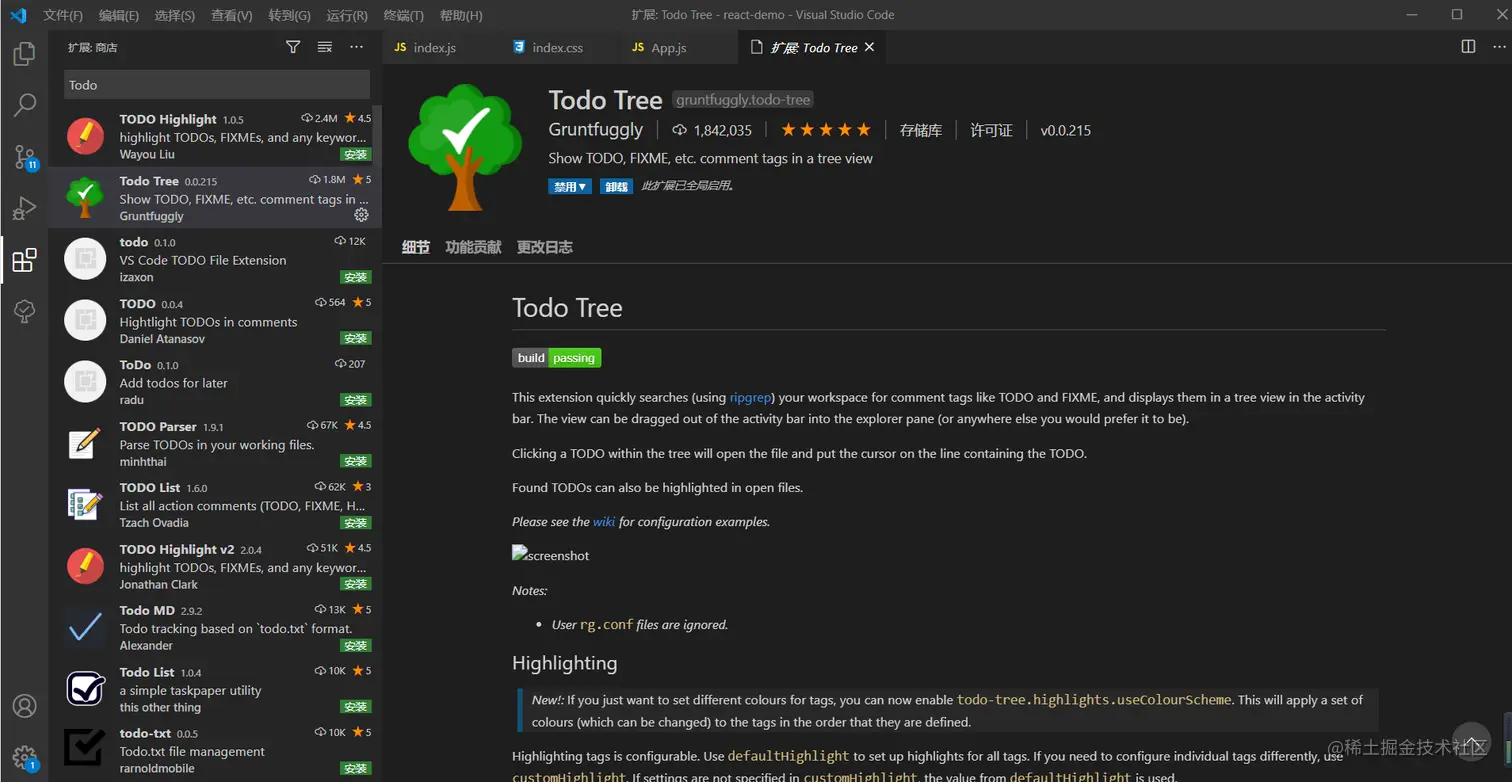Select the 细节 details tab

click(416, 247)
